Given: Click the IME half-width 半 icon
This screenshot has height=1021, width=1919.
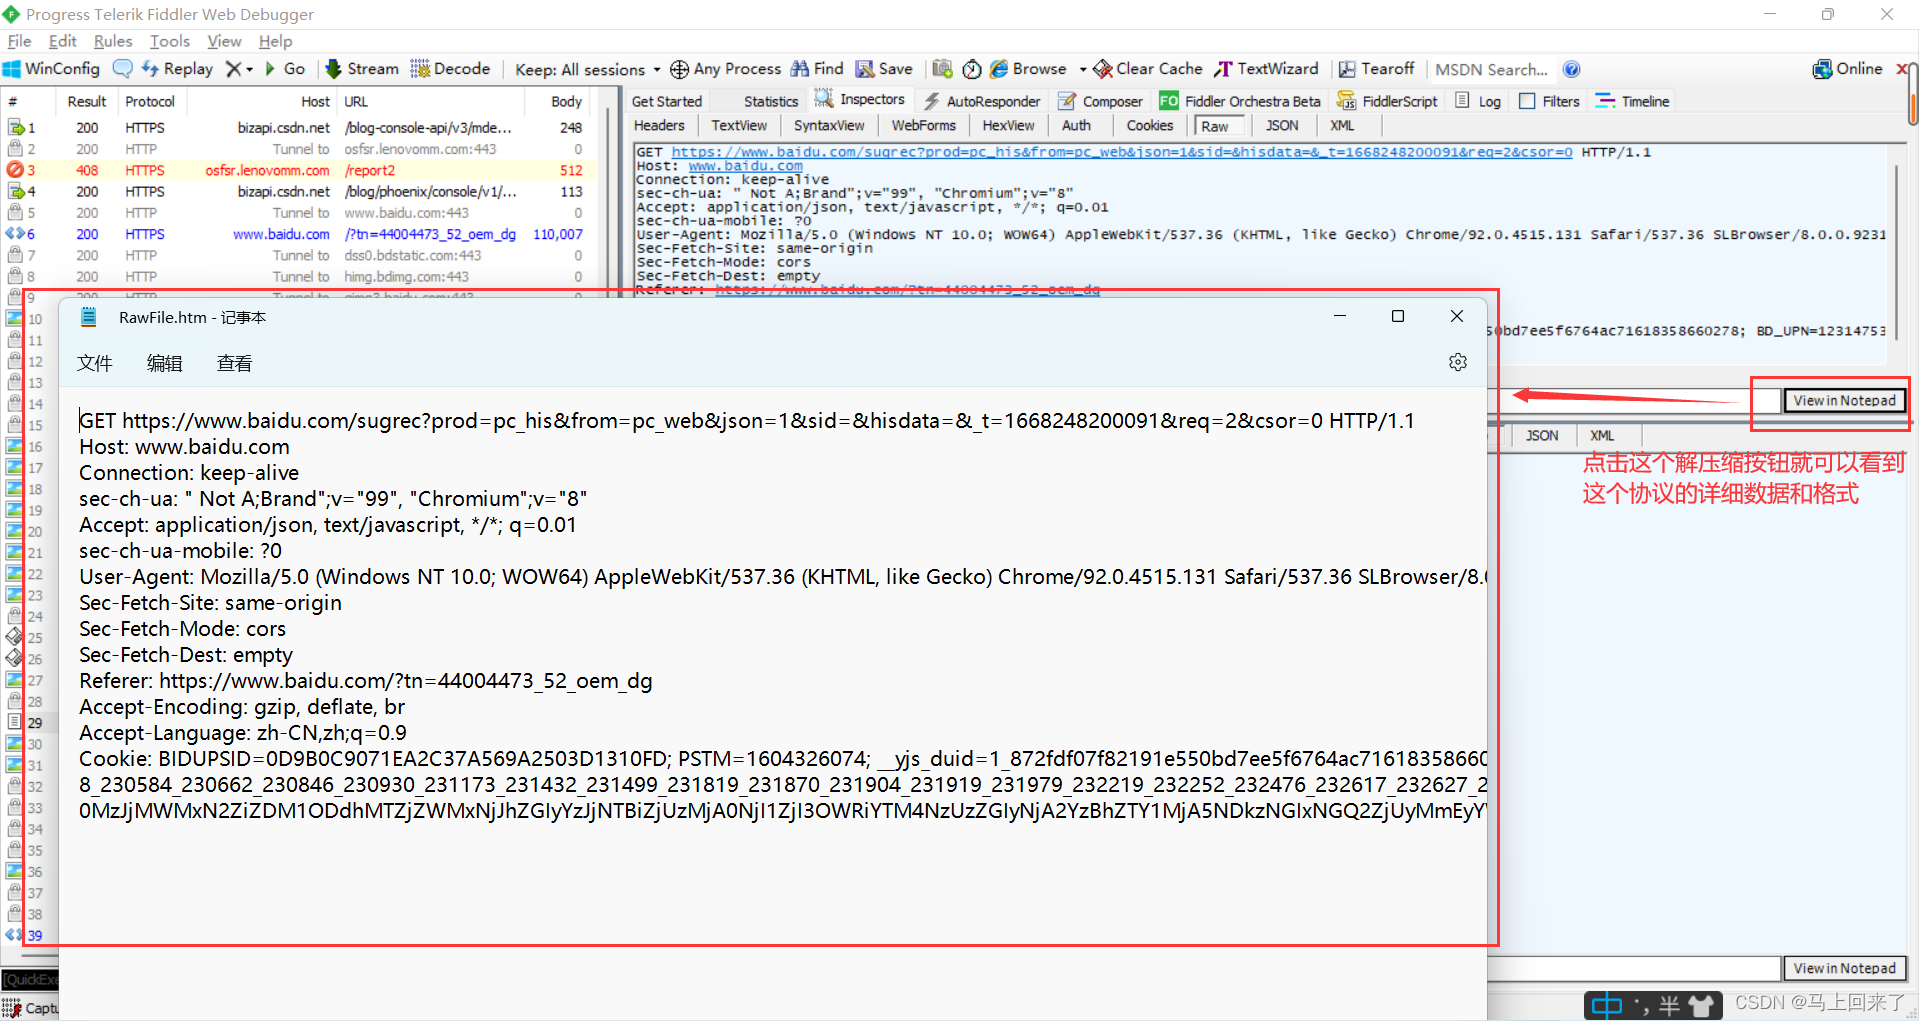Looking at the screenshot, I should click(1669, 1005).
